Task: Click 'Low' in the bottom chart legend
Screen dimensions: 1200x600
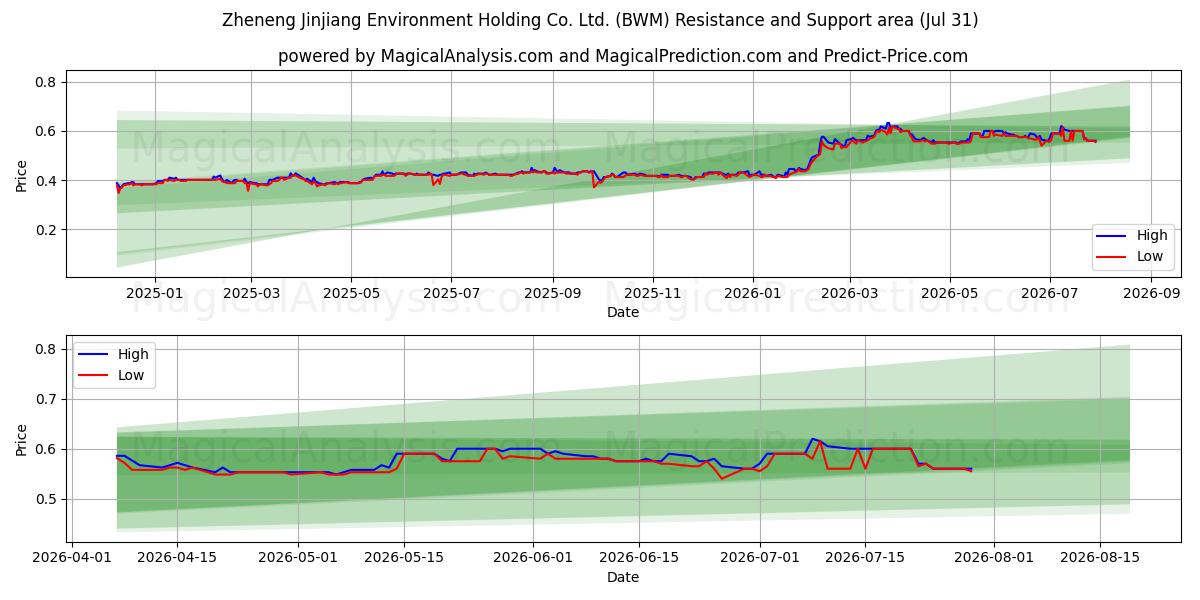Action: point(130,375)
